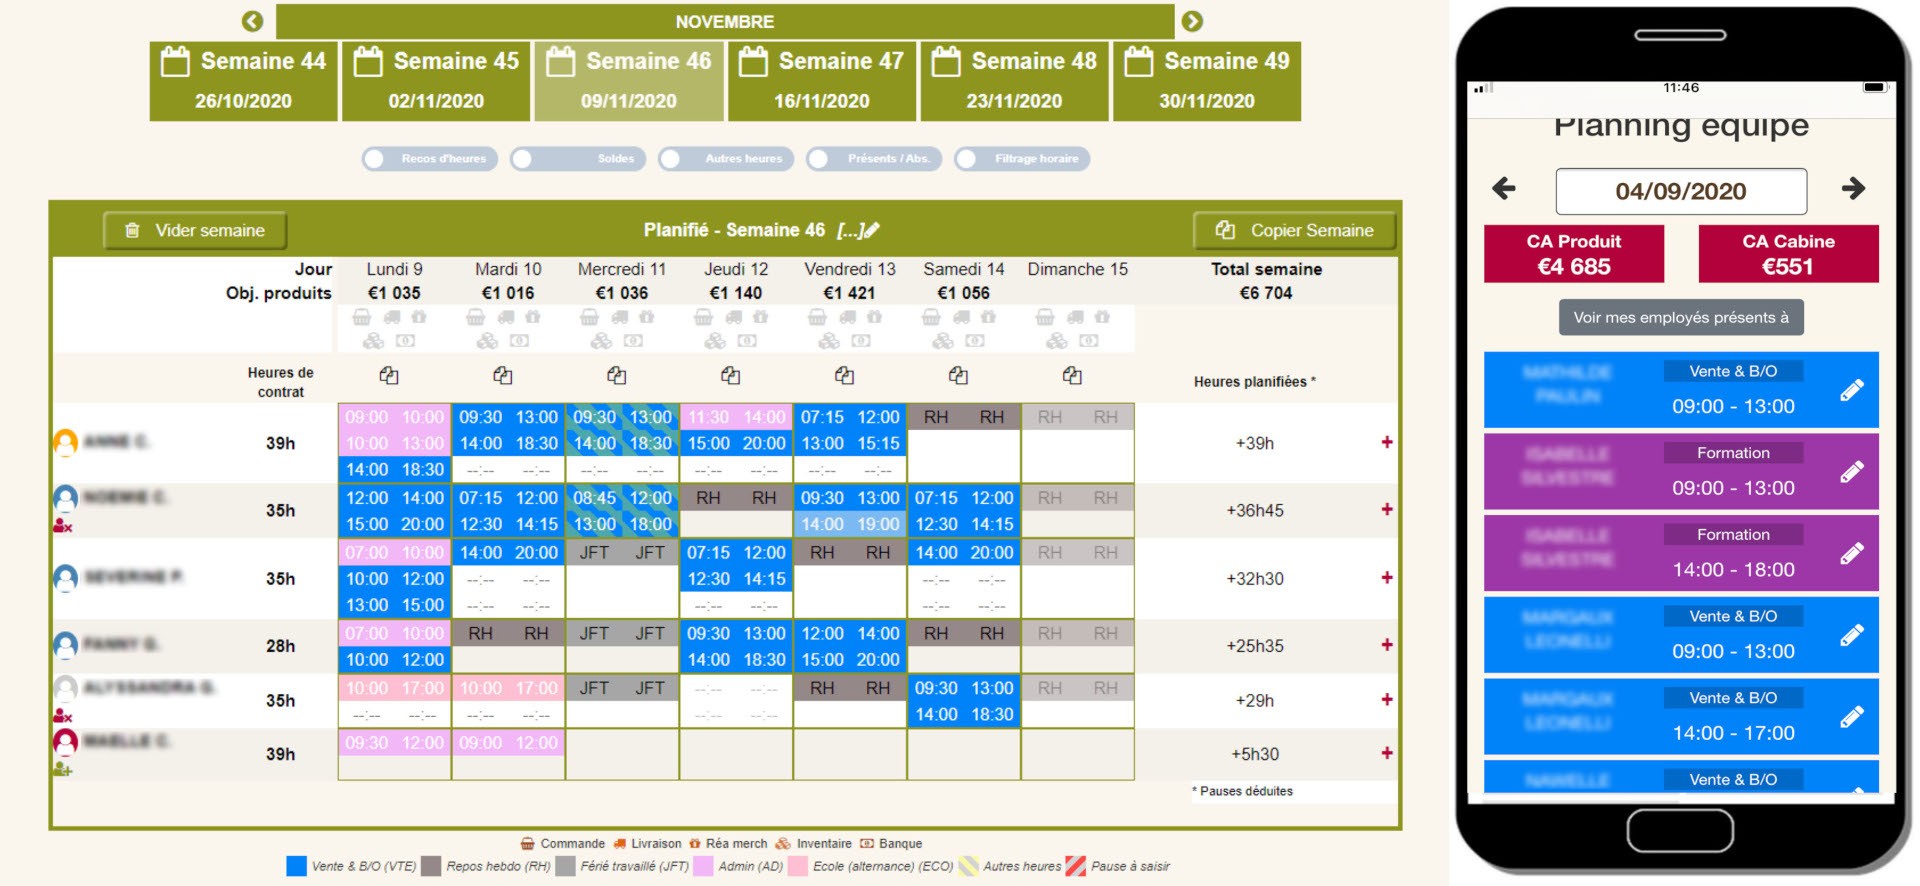Image resolution: width=1920 pixels, height=886 pixels.
Task: Click Voir mes employés présents à button
Action: [1681, 317]
